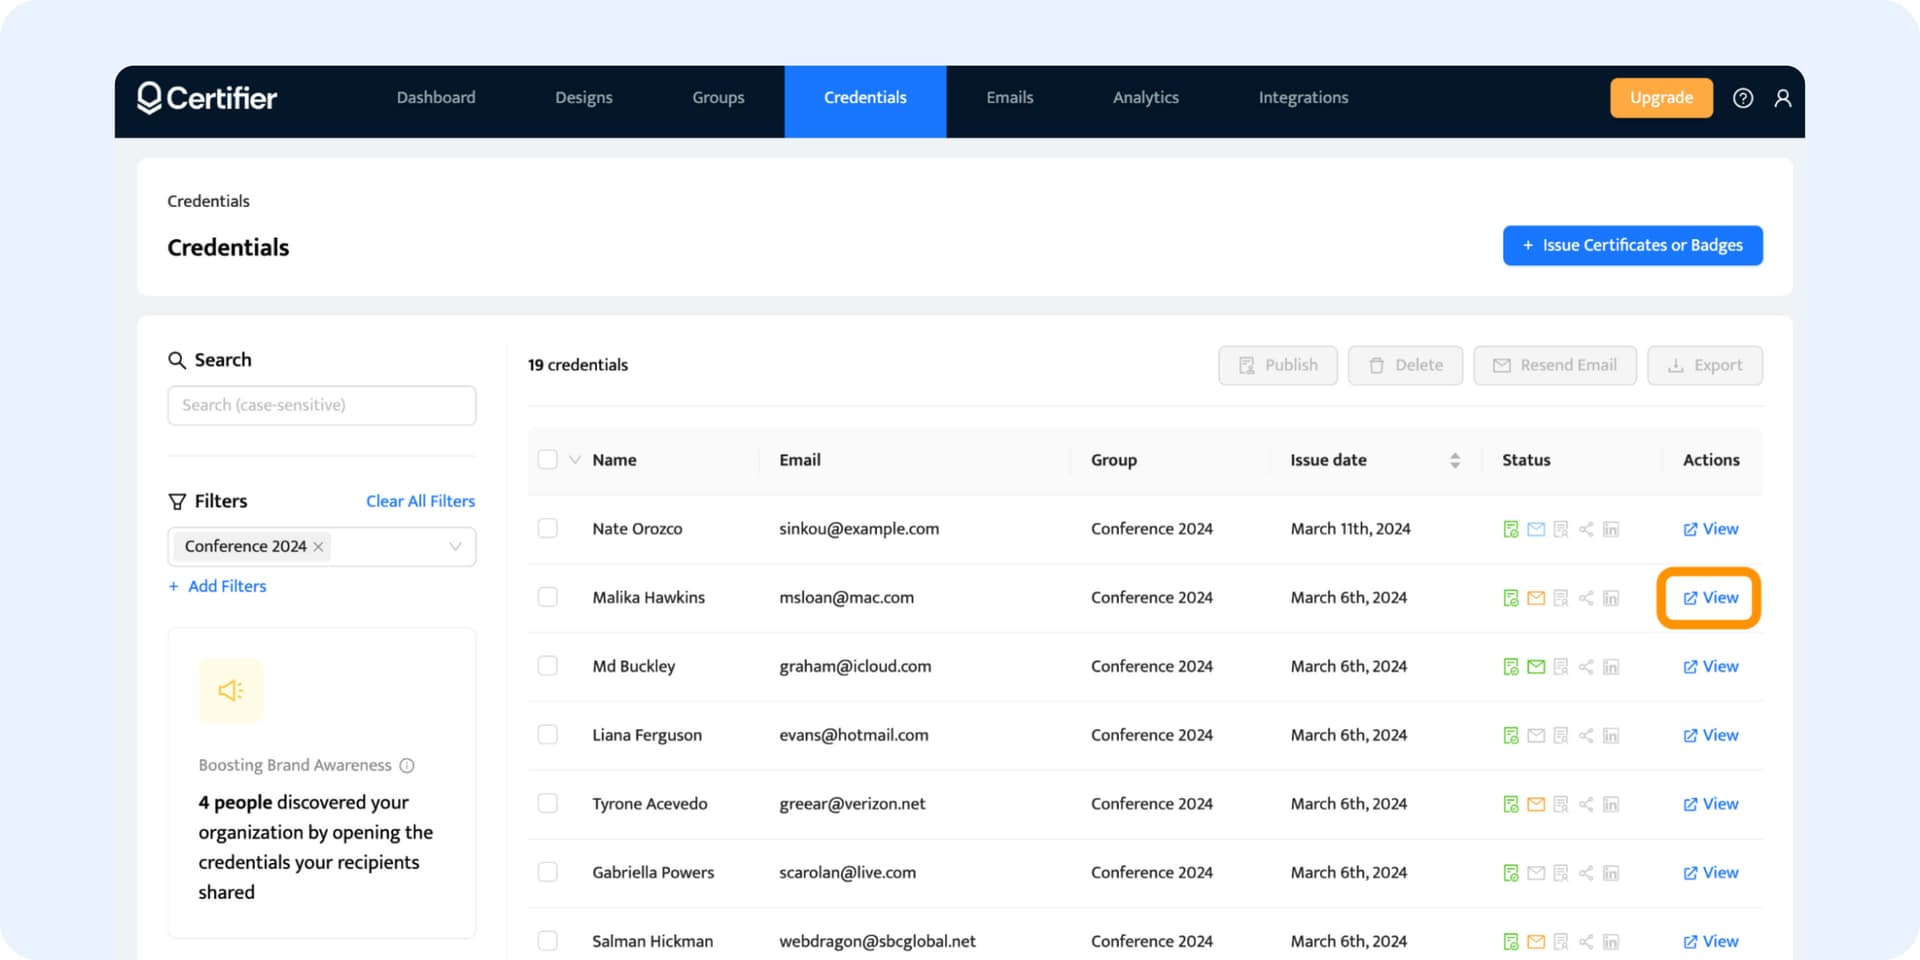The height and width of the screenshot is (960, 1920).
Task: Remove the Conference 2024 filter chip
Action: click(x=317, y=546)
